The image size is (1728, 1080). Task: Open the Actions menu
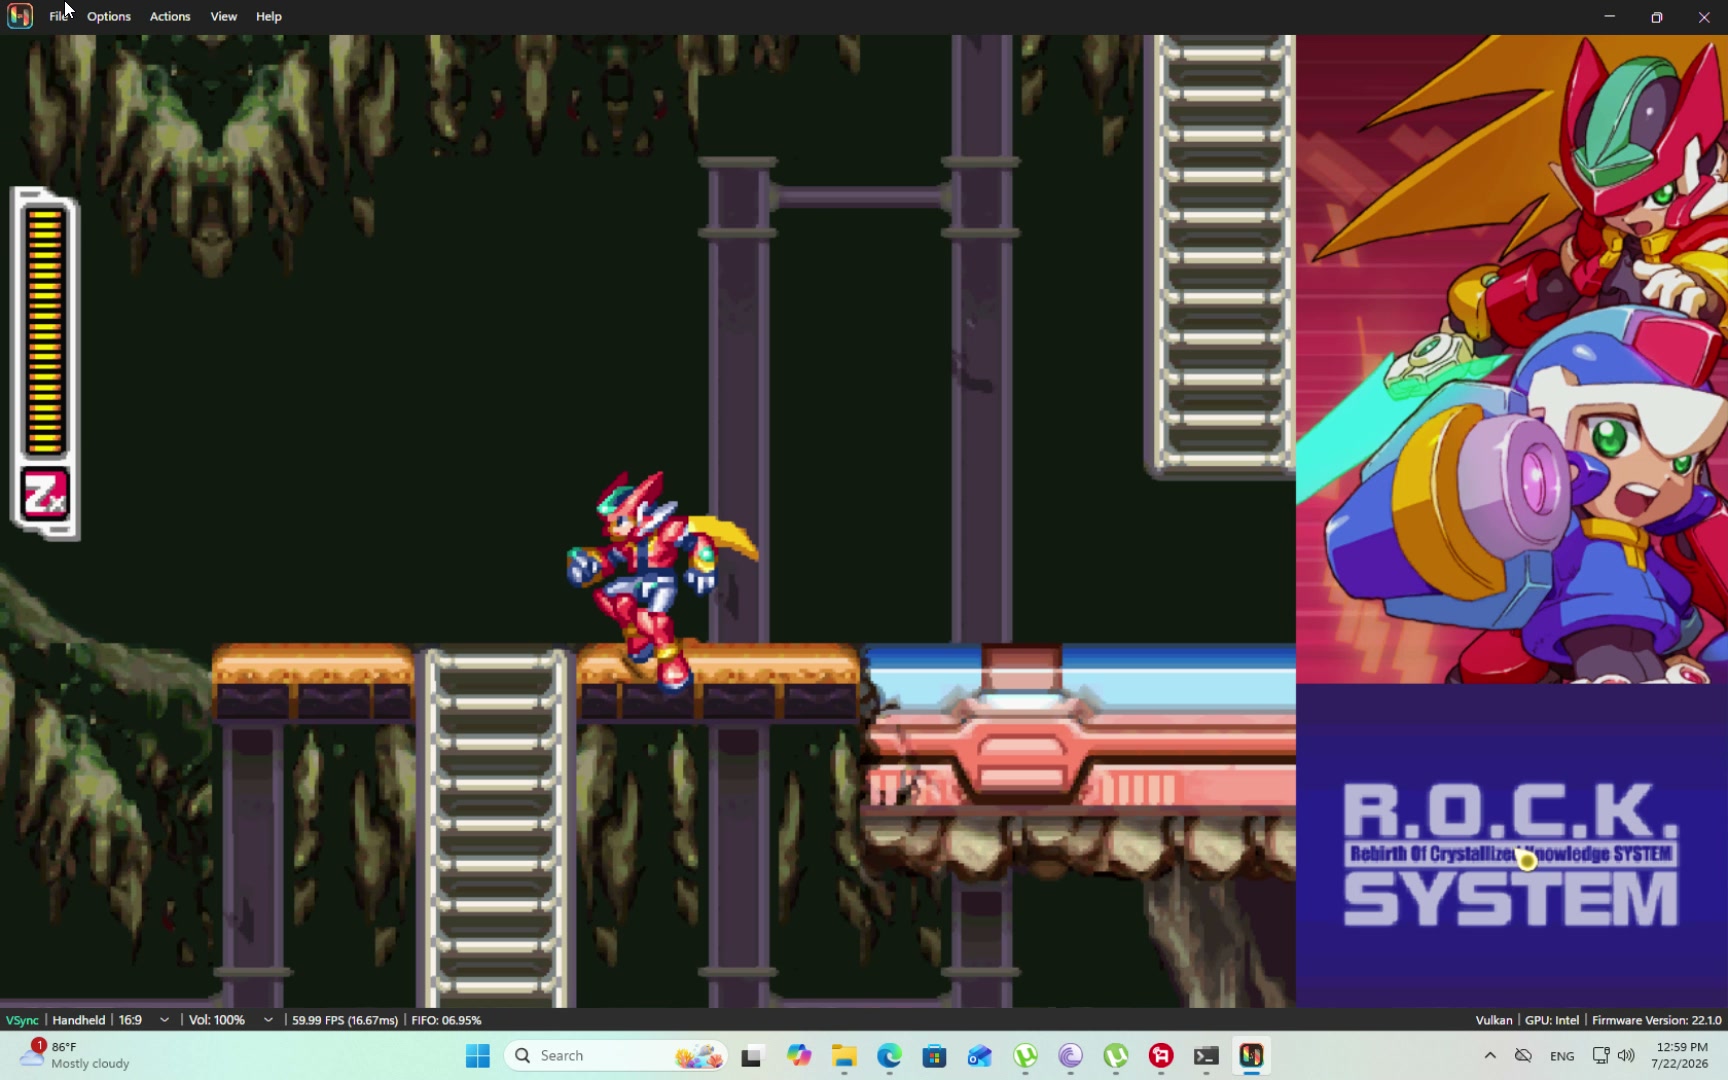coord(169,16)
